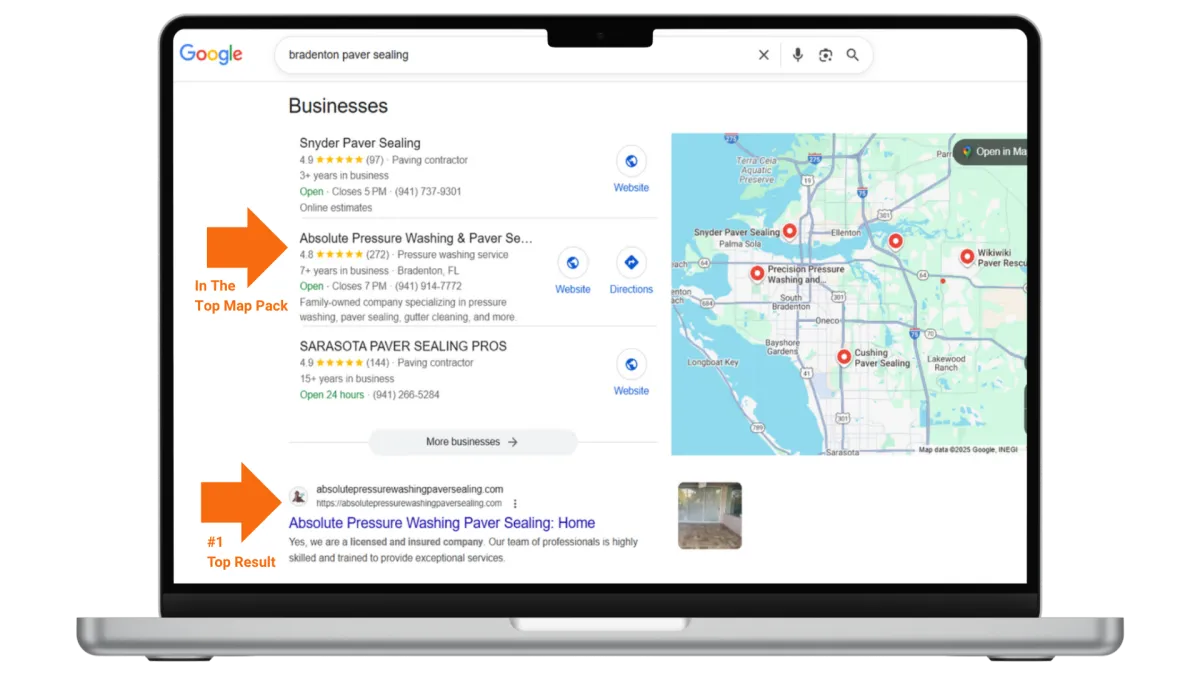Open Absolute Pressure Washing Paver Sealing: Home link
Image resolution: width=1200 pixels, height=675 pixels.
click(x=442, y=523)
